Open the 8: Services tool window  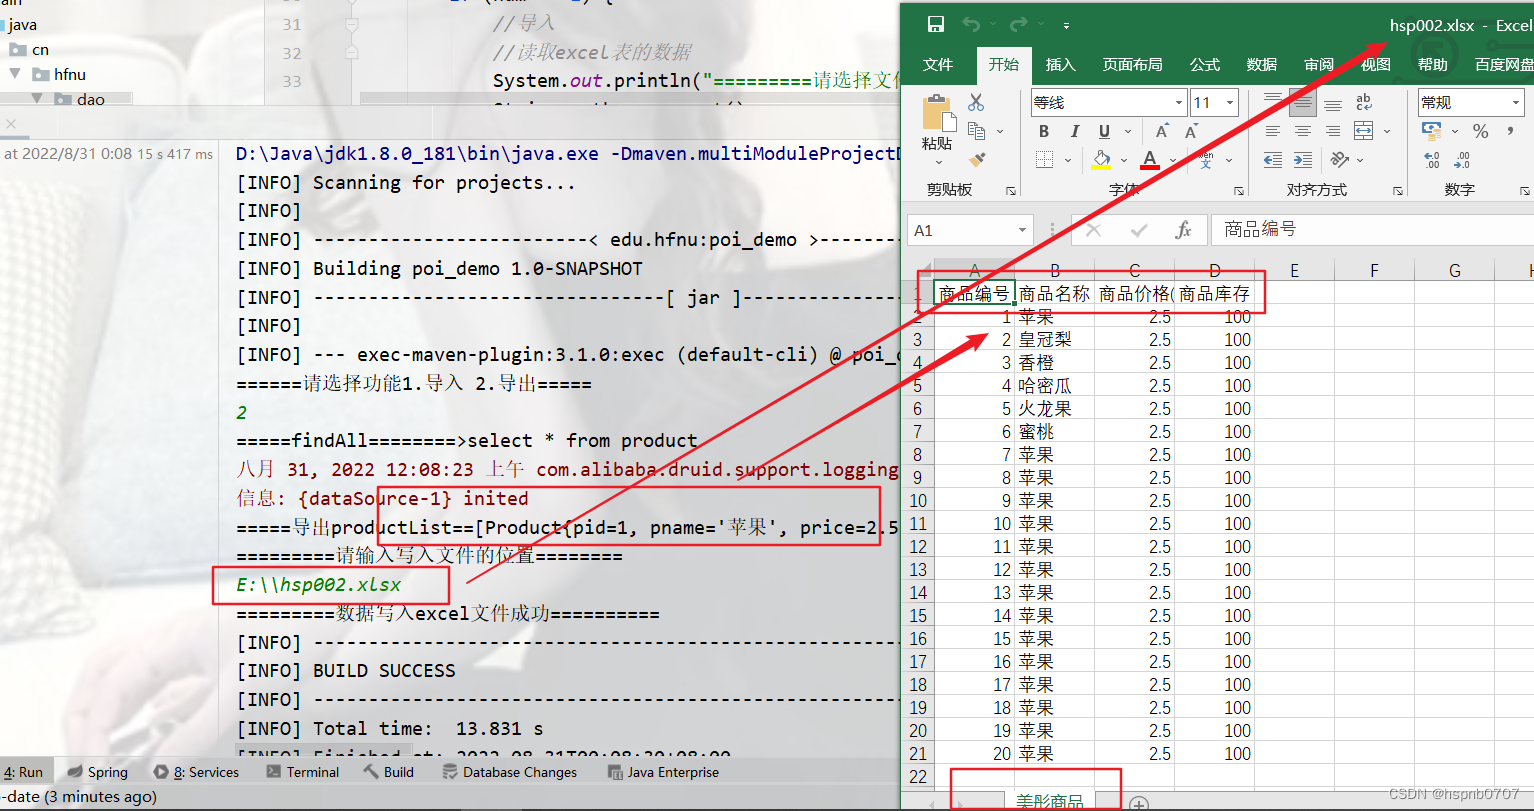197,772
